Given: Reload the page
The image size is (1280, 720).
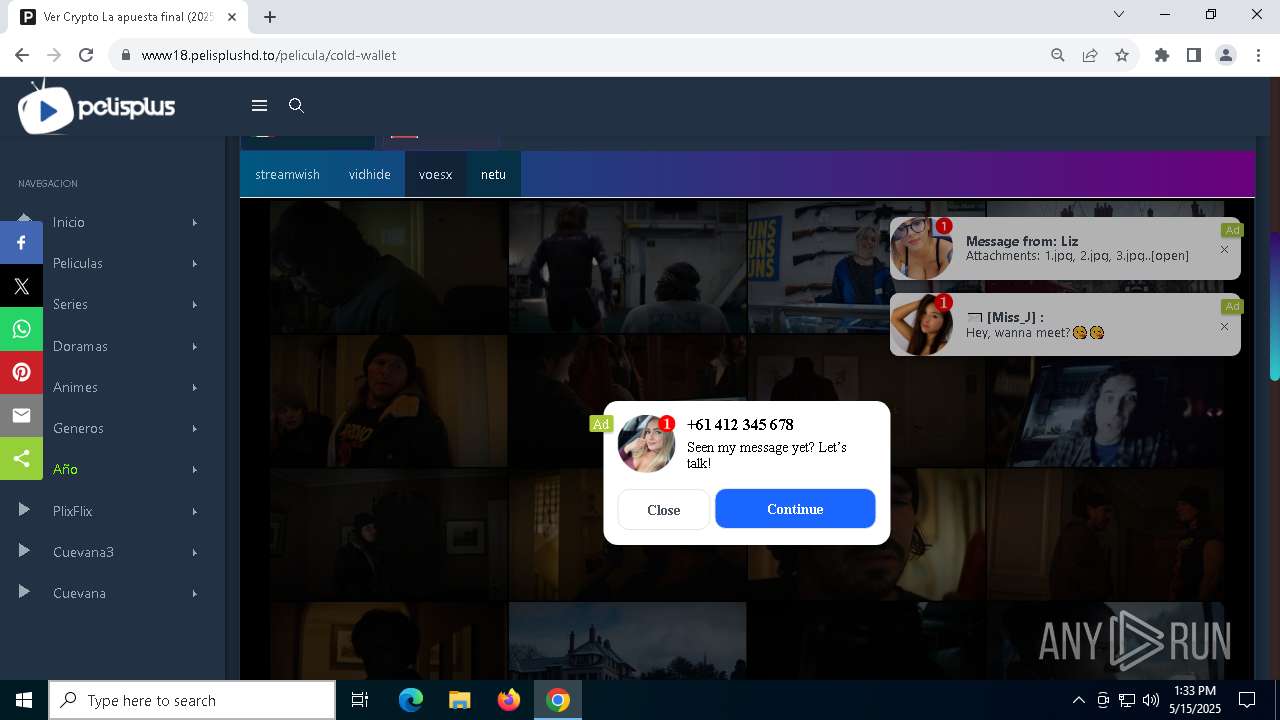Looking at the screenshot, I should click(86, 55).
